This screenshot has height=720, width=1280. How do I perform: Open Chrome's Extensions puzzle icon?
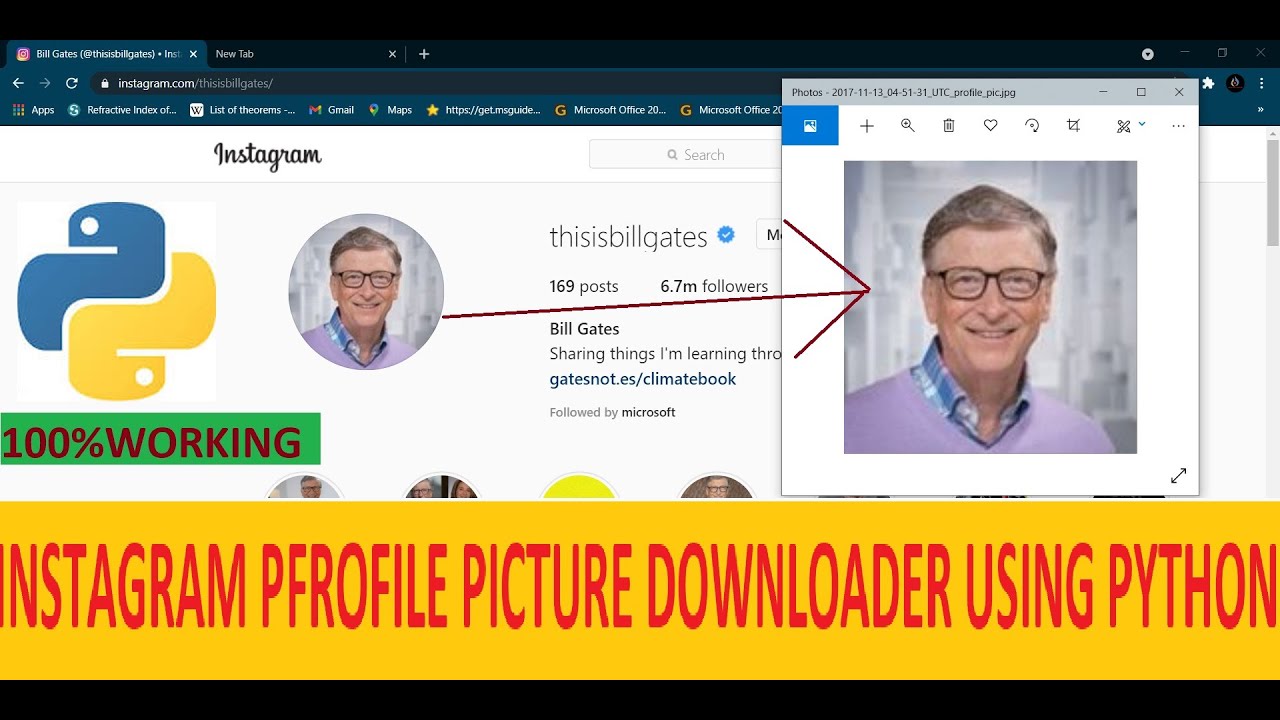click(x=1208, y=83)
